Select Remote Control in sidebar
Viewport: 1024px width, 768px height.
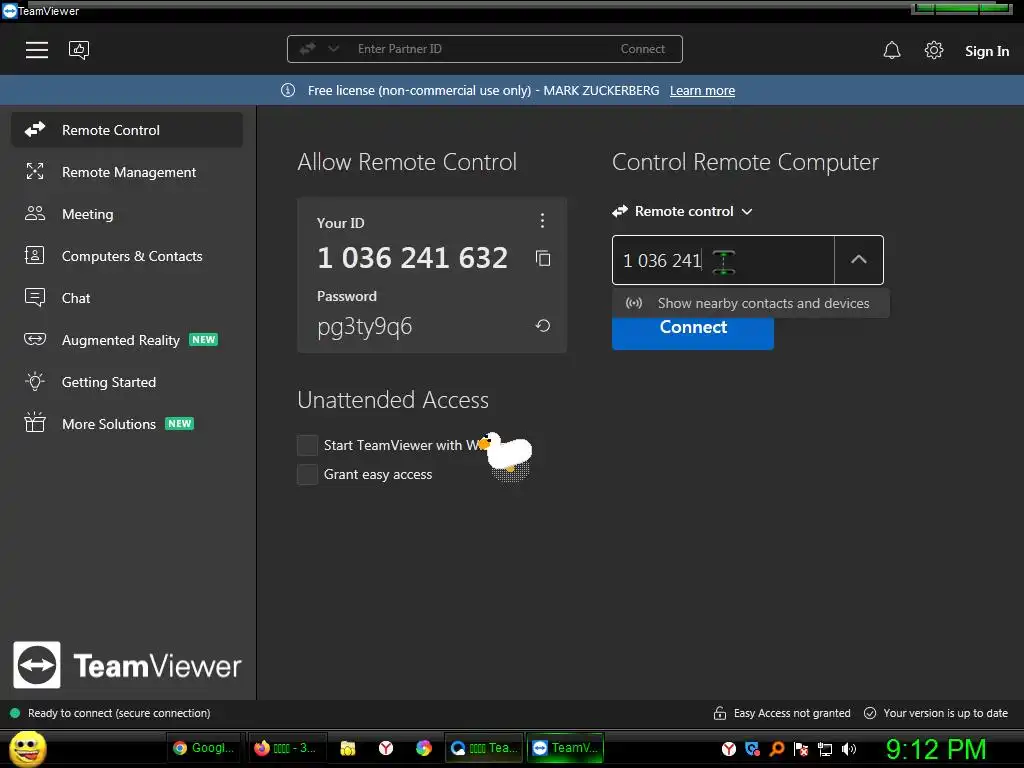point(127,130)
